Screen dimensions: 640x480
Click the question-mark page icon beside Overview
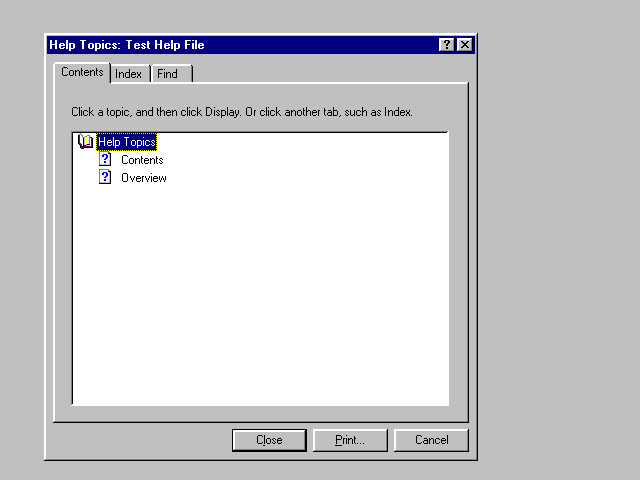[x=105, y=178]
